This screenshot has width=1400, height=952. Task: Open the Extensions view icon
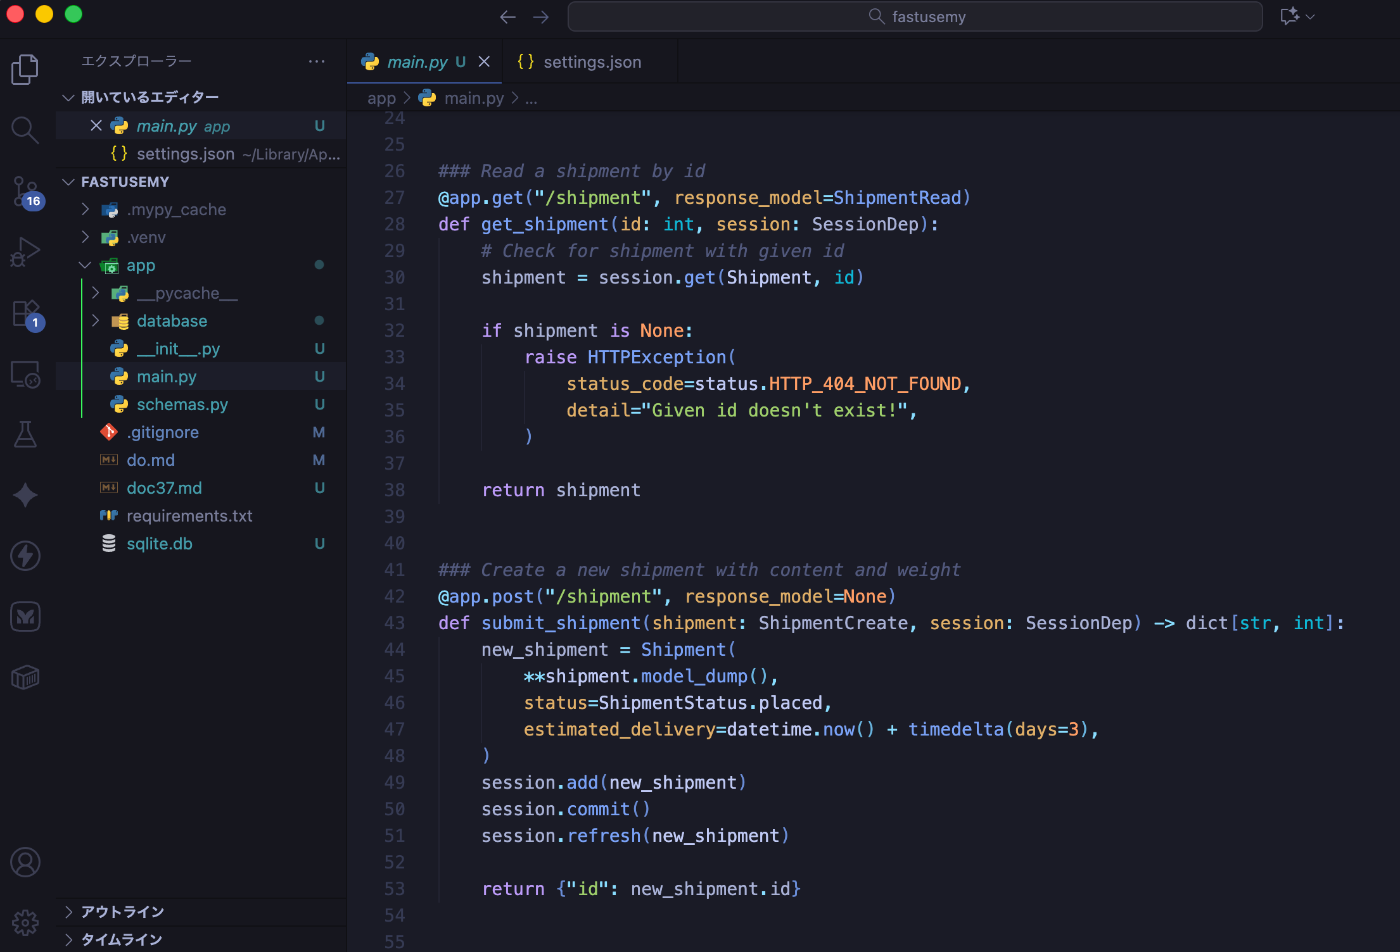(x=25, y=313)
